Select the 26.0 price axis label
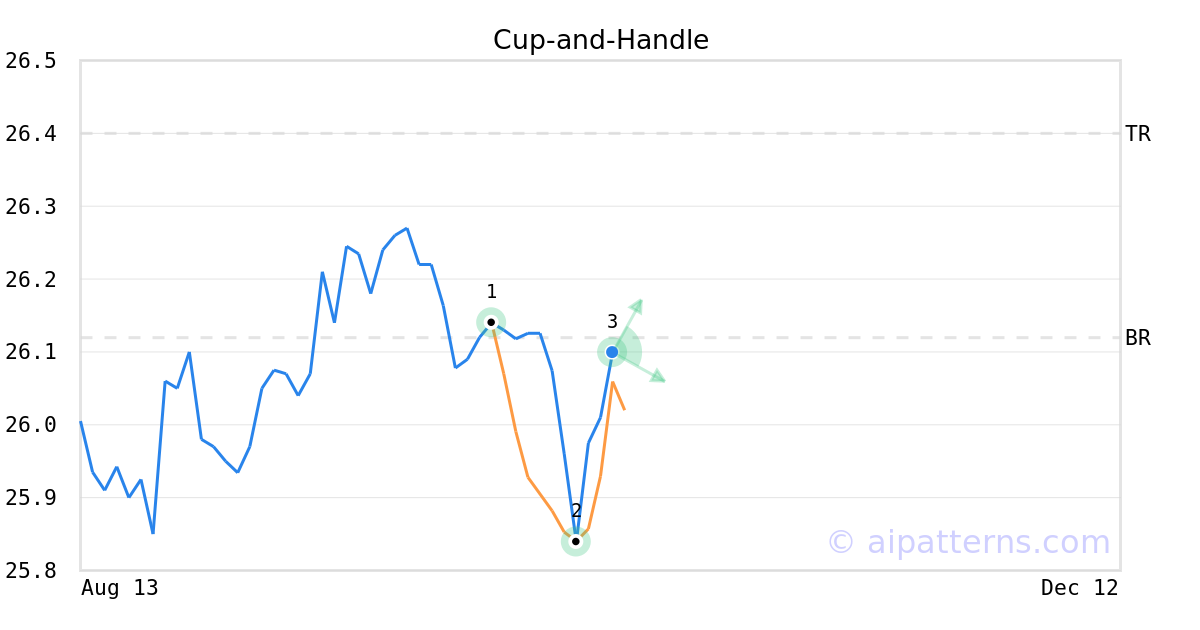The image size is (1200, 630). (30, 425)
